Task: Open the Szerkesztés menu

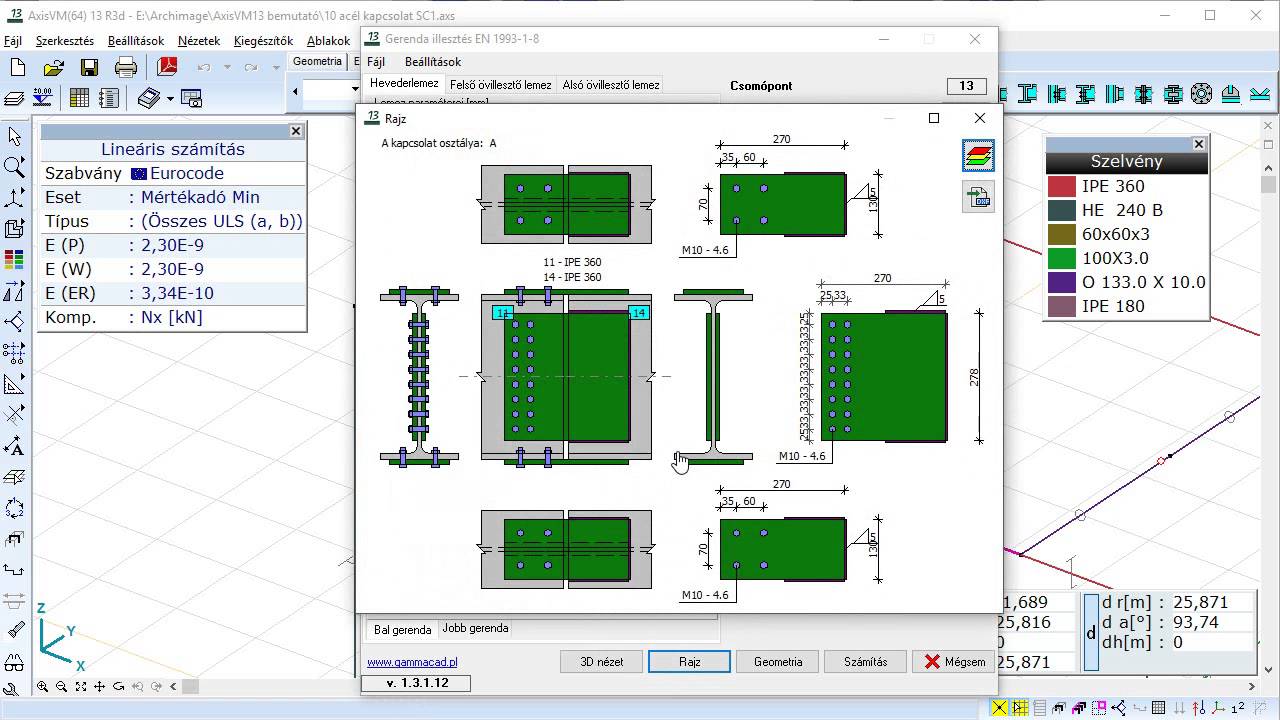Action: tap(65, 41)
